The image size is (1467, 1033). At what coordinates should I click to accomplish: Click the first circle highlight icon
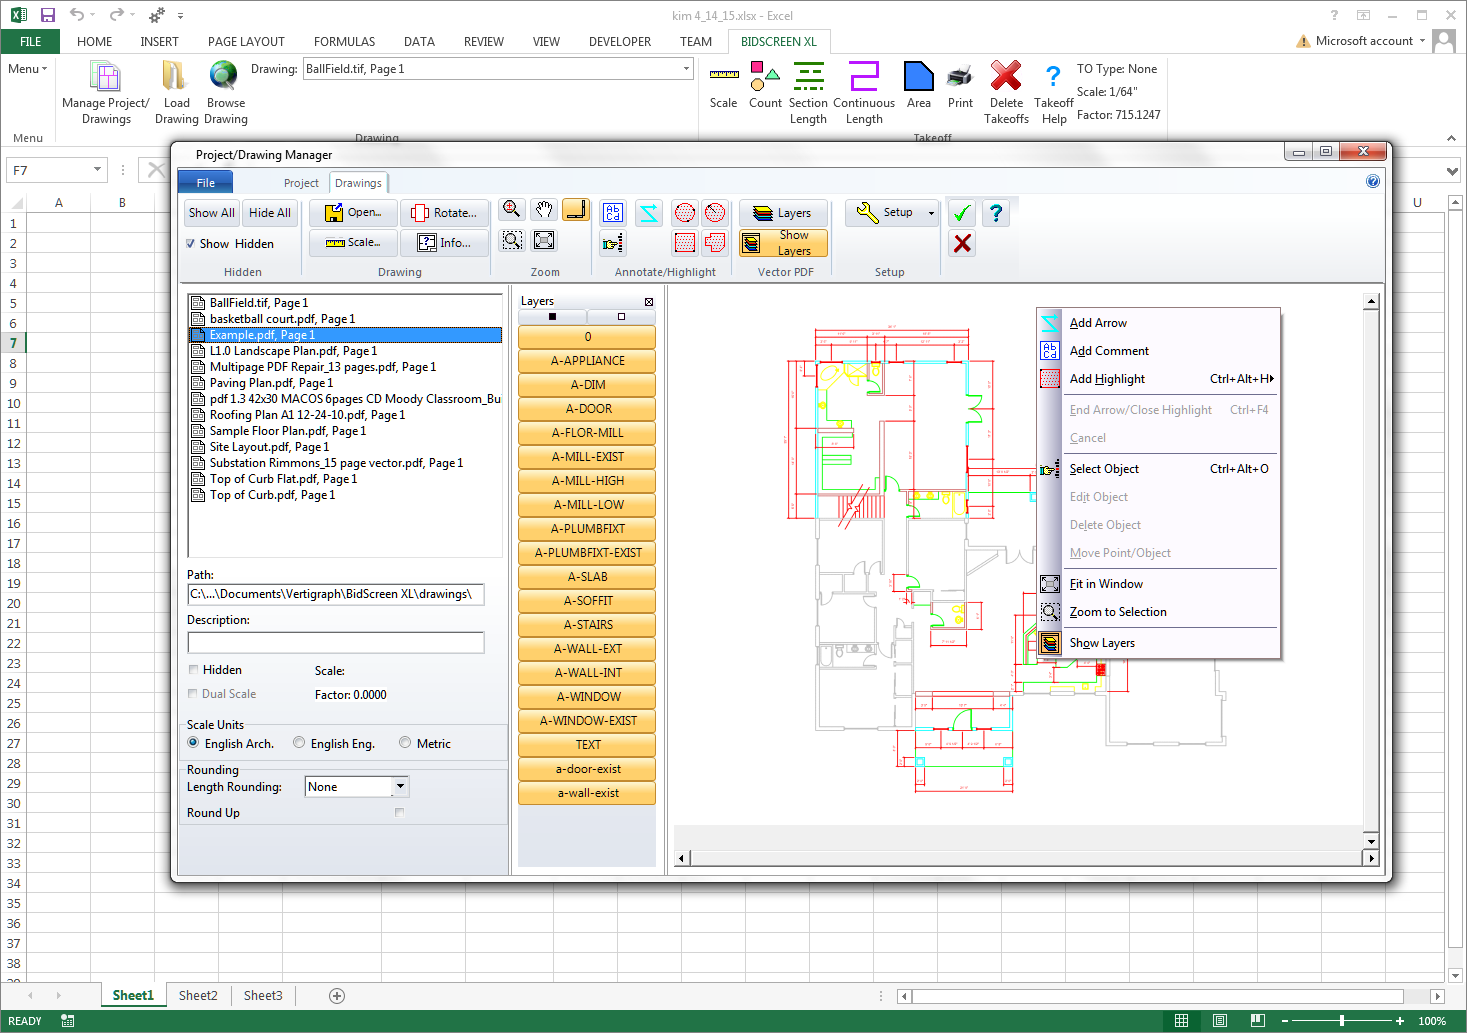pos(685,212)
